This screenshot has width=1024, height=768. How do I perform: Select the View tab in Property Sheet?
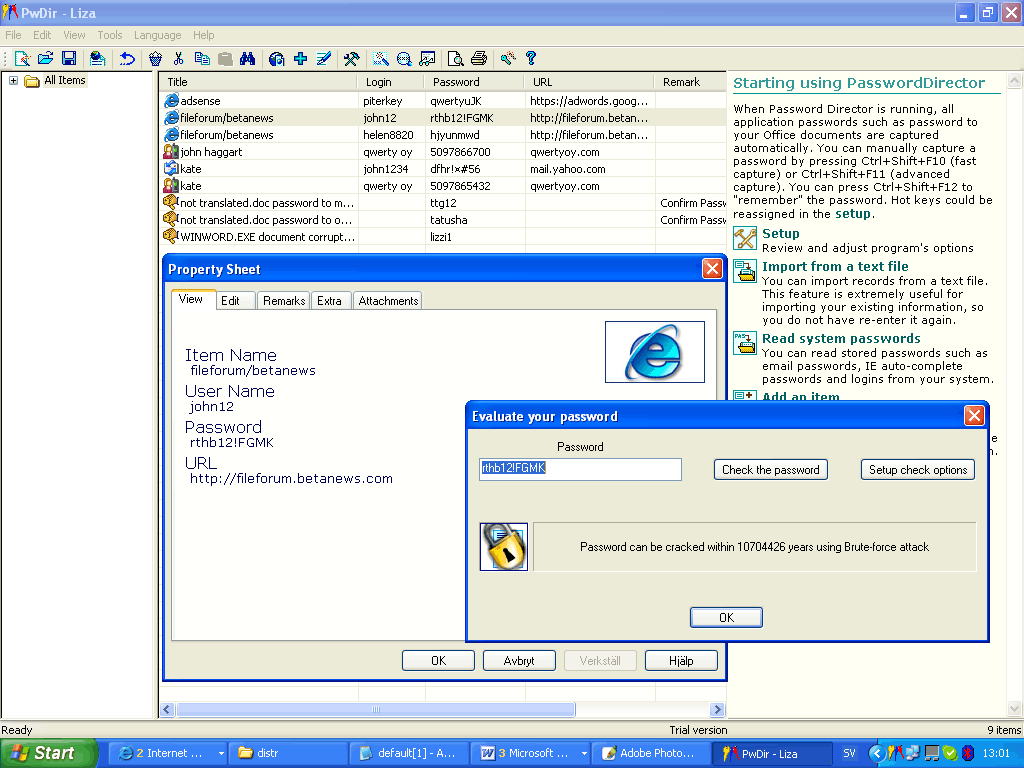tap(191, 299)
